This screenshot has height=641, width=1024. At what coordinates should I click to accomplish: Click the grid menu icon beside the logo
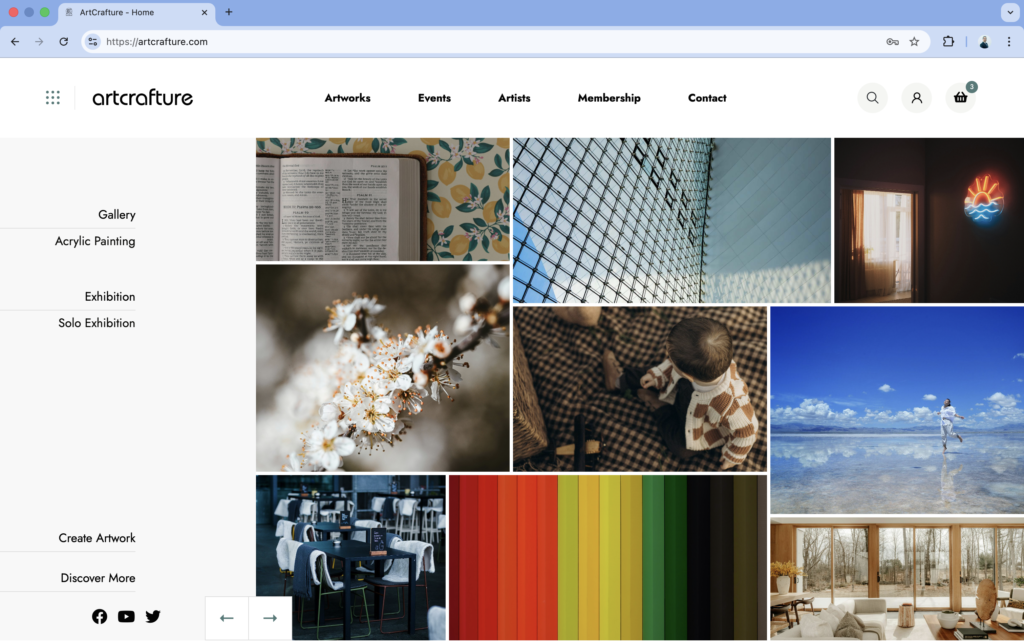pyautogui.click(x=52, y=97)
